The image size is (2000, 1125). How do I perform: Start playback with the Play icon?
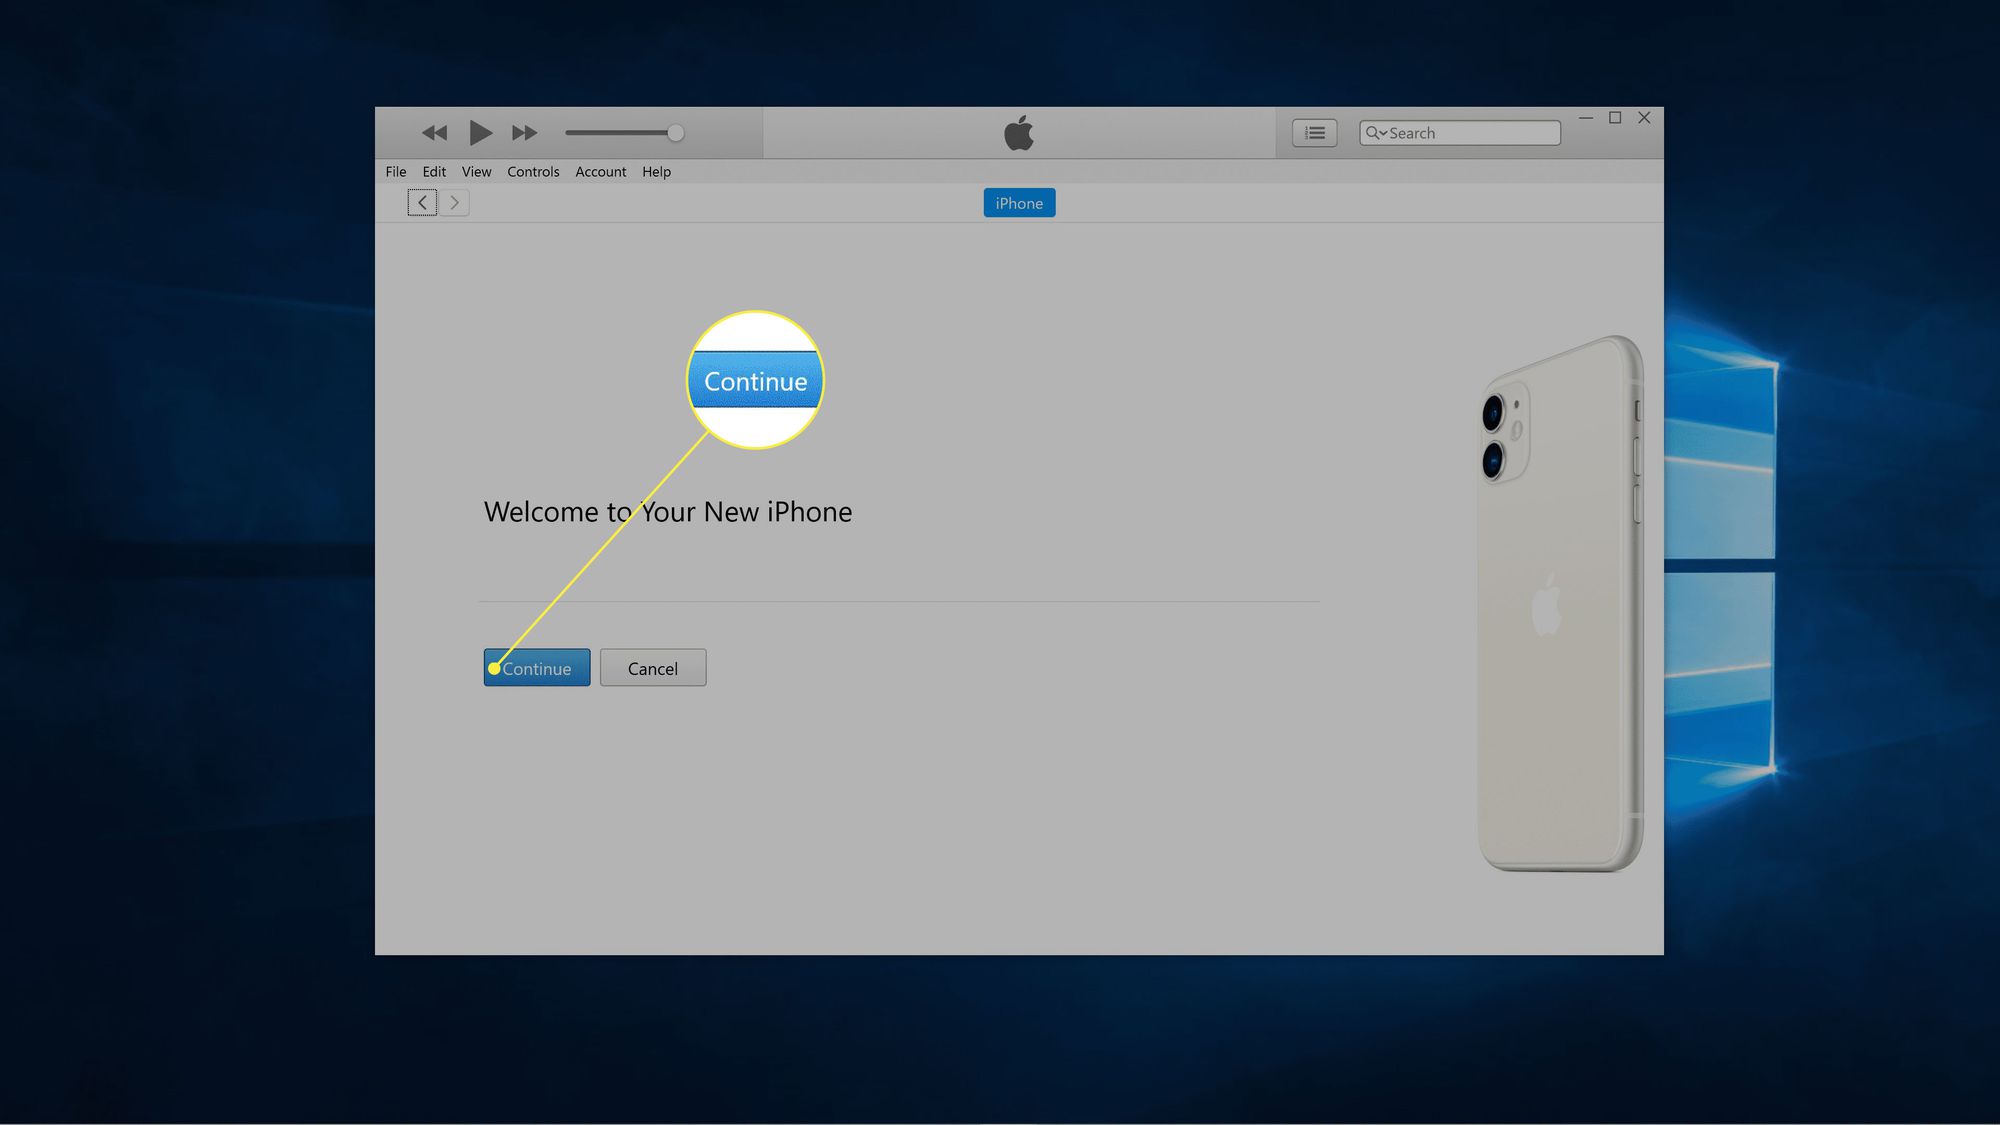click(x=480, y=132)
